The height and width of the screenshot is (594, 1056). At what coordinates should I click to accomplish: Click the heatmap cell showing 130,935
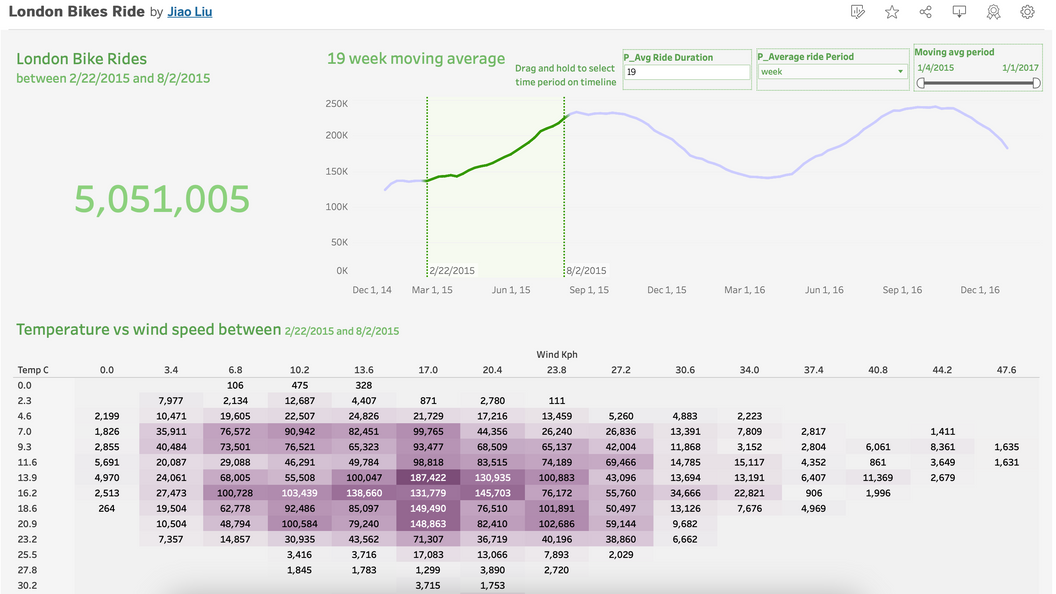492,477
